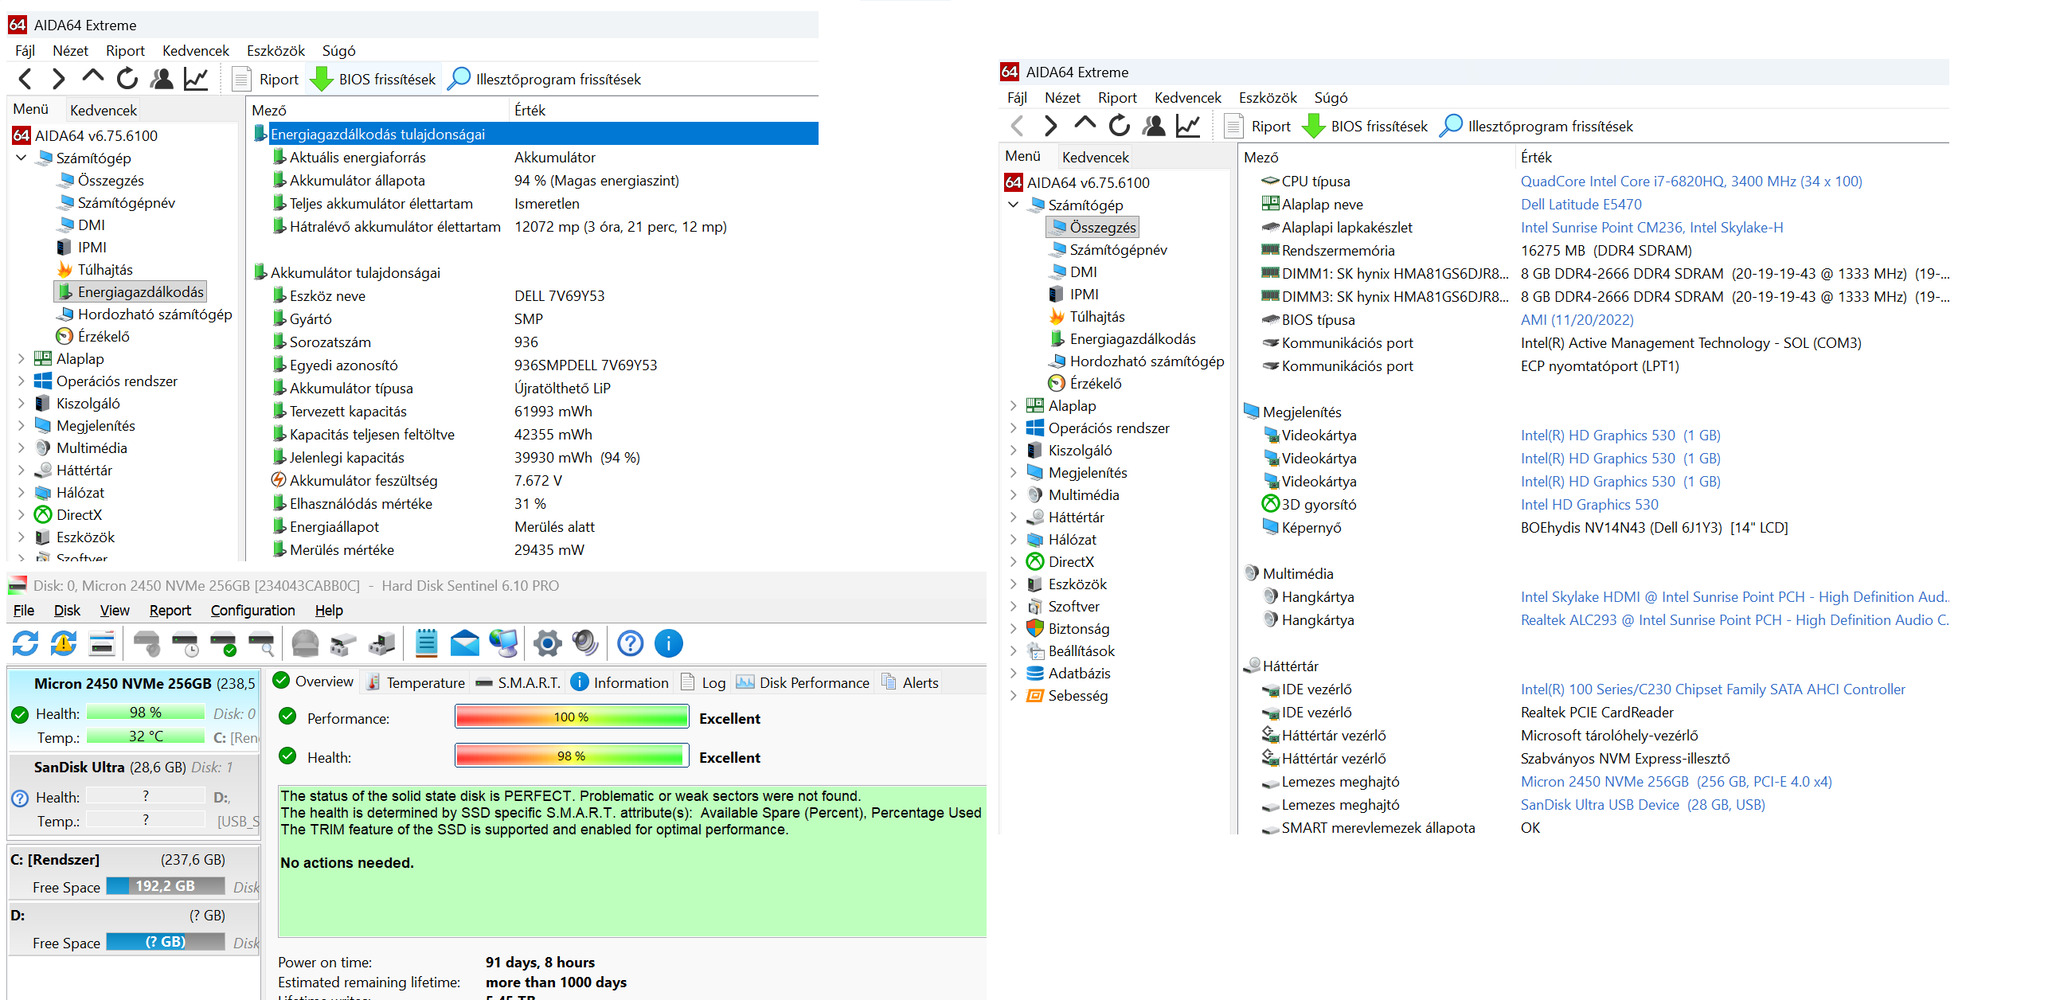This screenshot has height=1000, width=2048.
Task: Click BIOS frissítések in the battery AIDA64 window
Action: click(374, 79)
